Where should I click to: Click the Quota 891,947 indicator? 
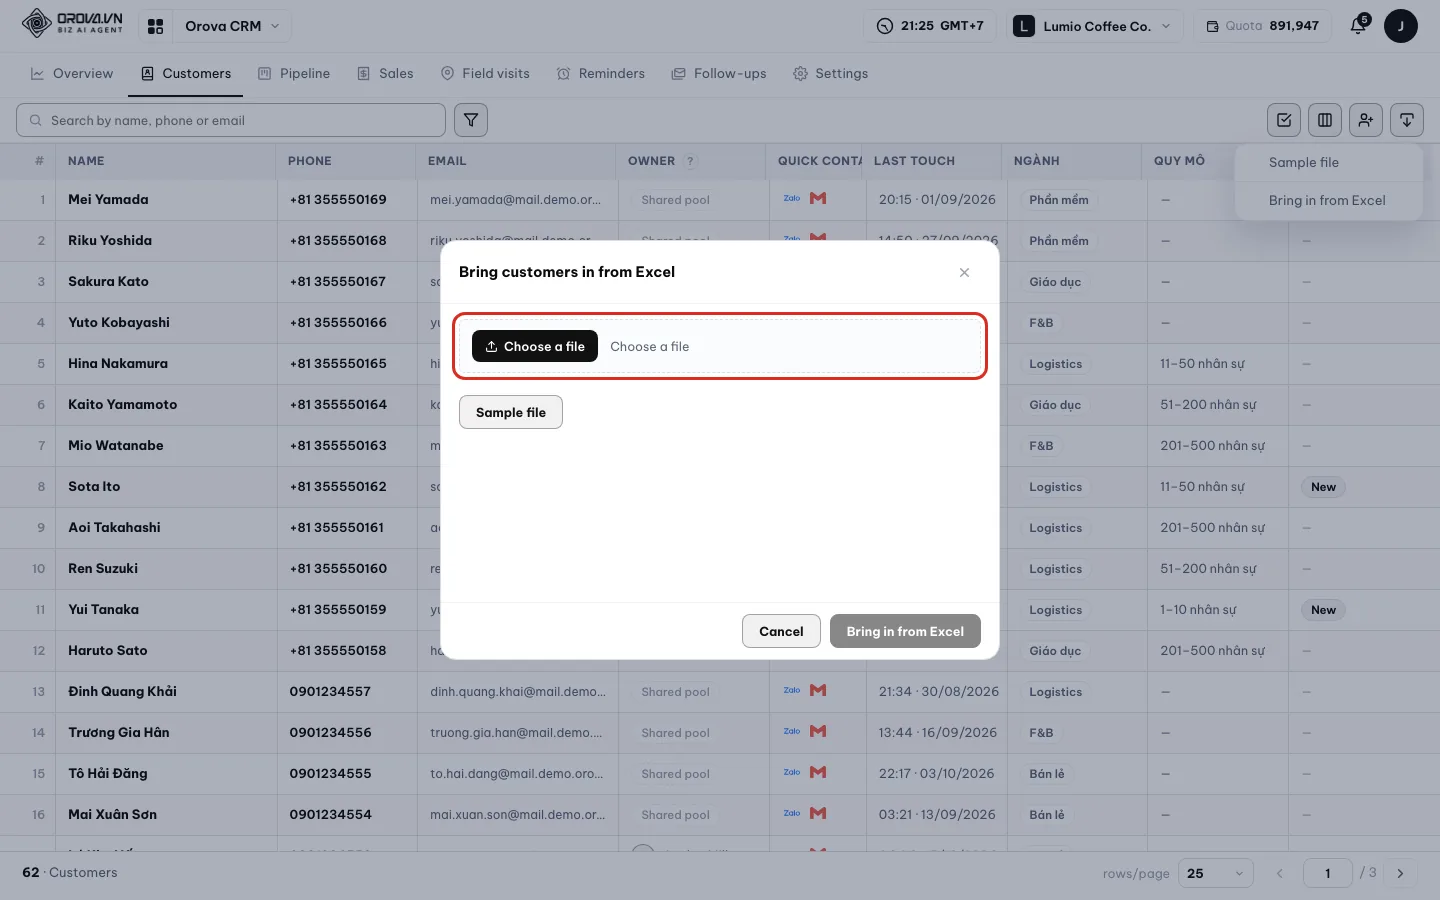1263,26
